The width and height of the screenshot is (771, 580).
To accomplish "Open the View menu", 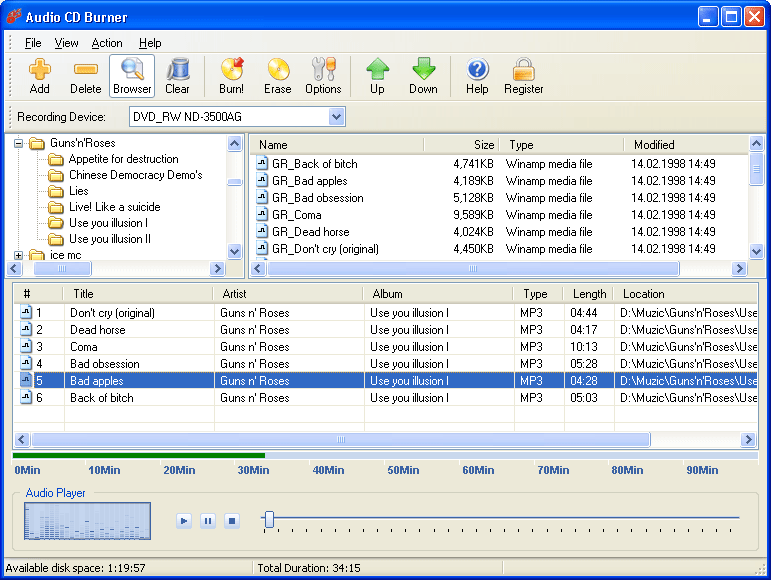I will (x=66, y=43).
